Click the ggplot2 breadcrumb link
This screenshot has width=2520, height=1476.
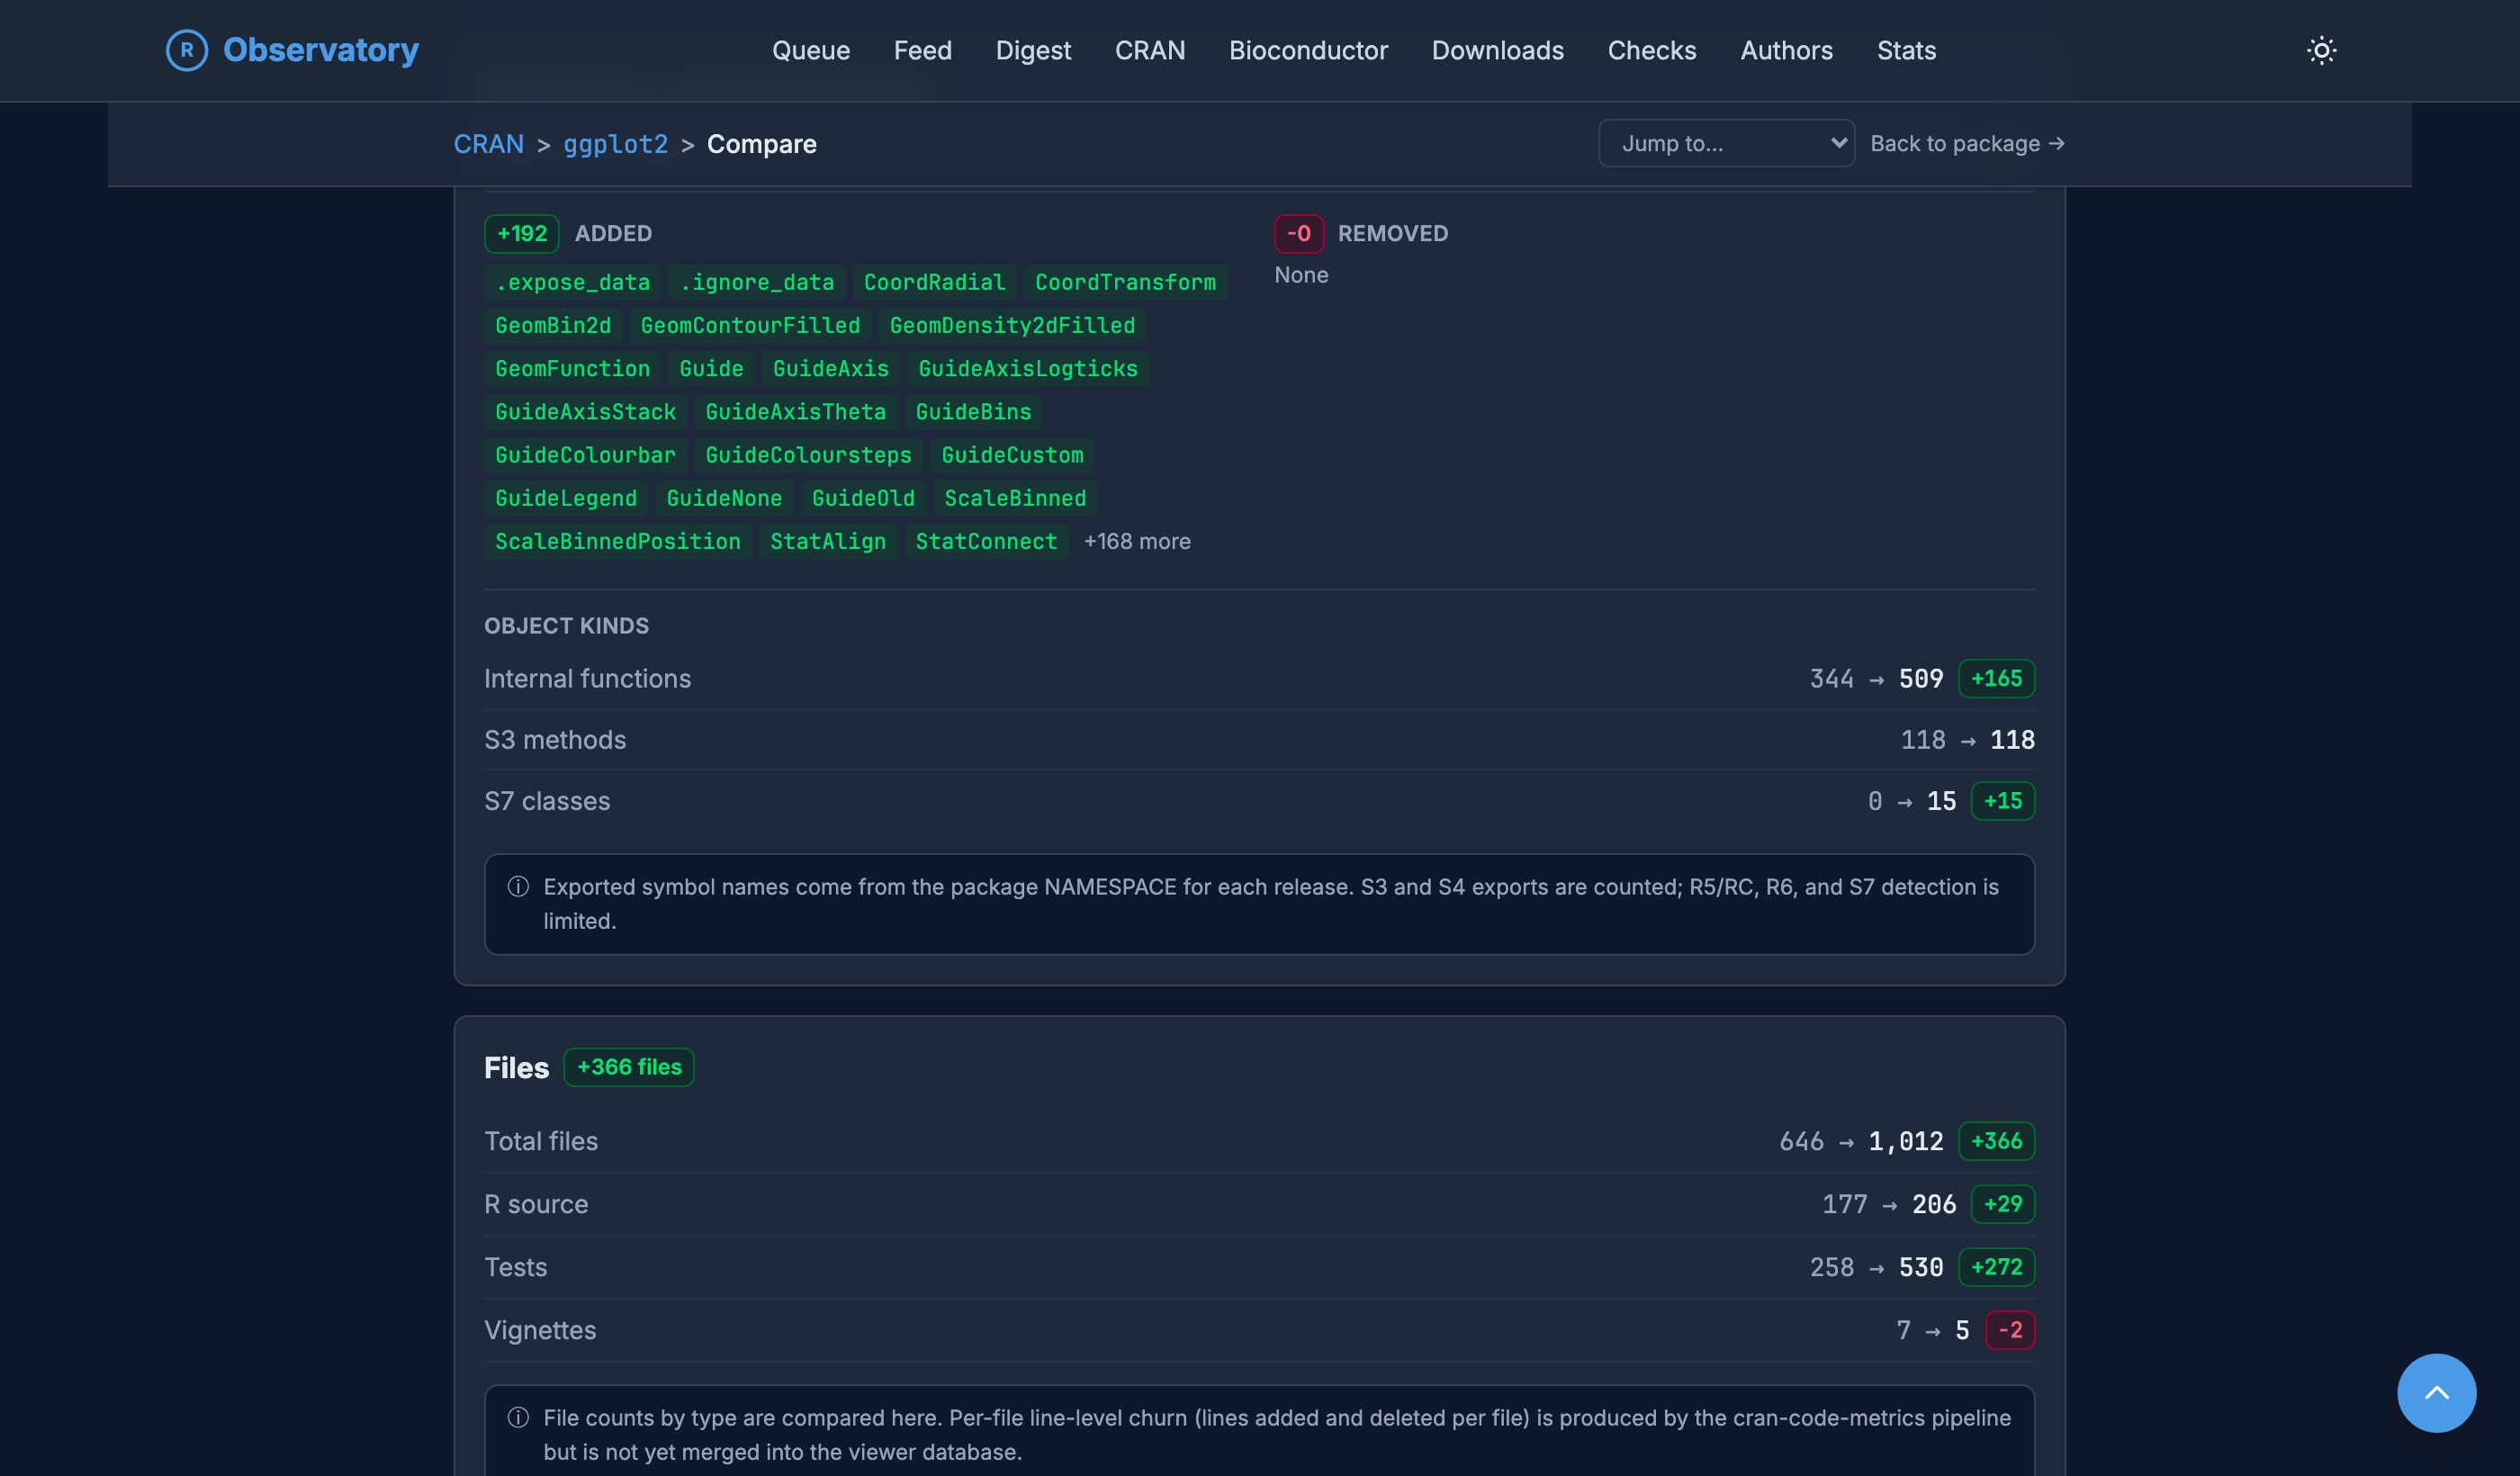pyautogui.click(x=615, y=144)
